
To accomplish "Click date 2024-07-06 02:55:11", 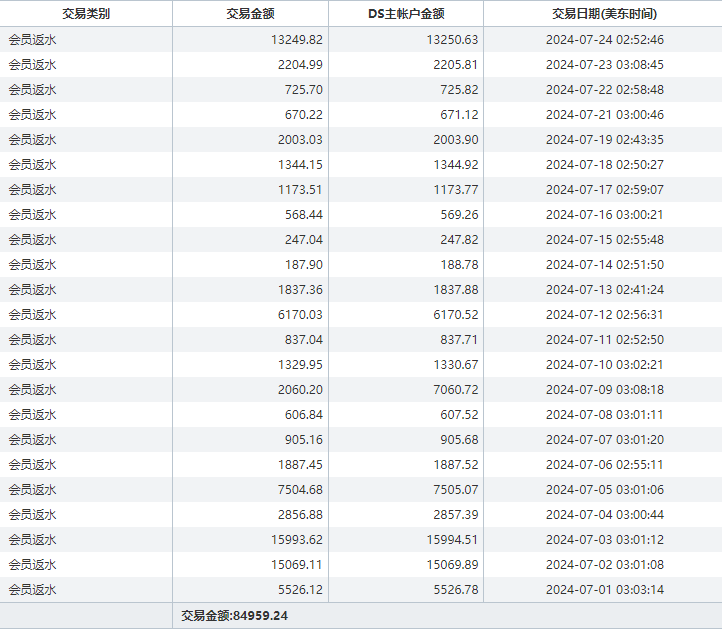I will point(605,465).
